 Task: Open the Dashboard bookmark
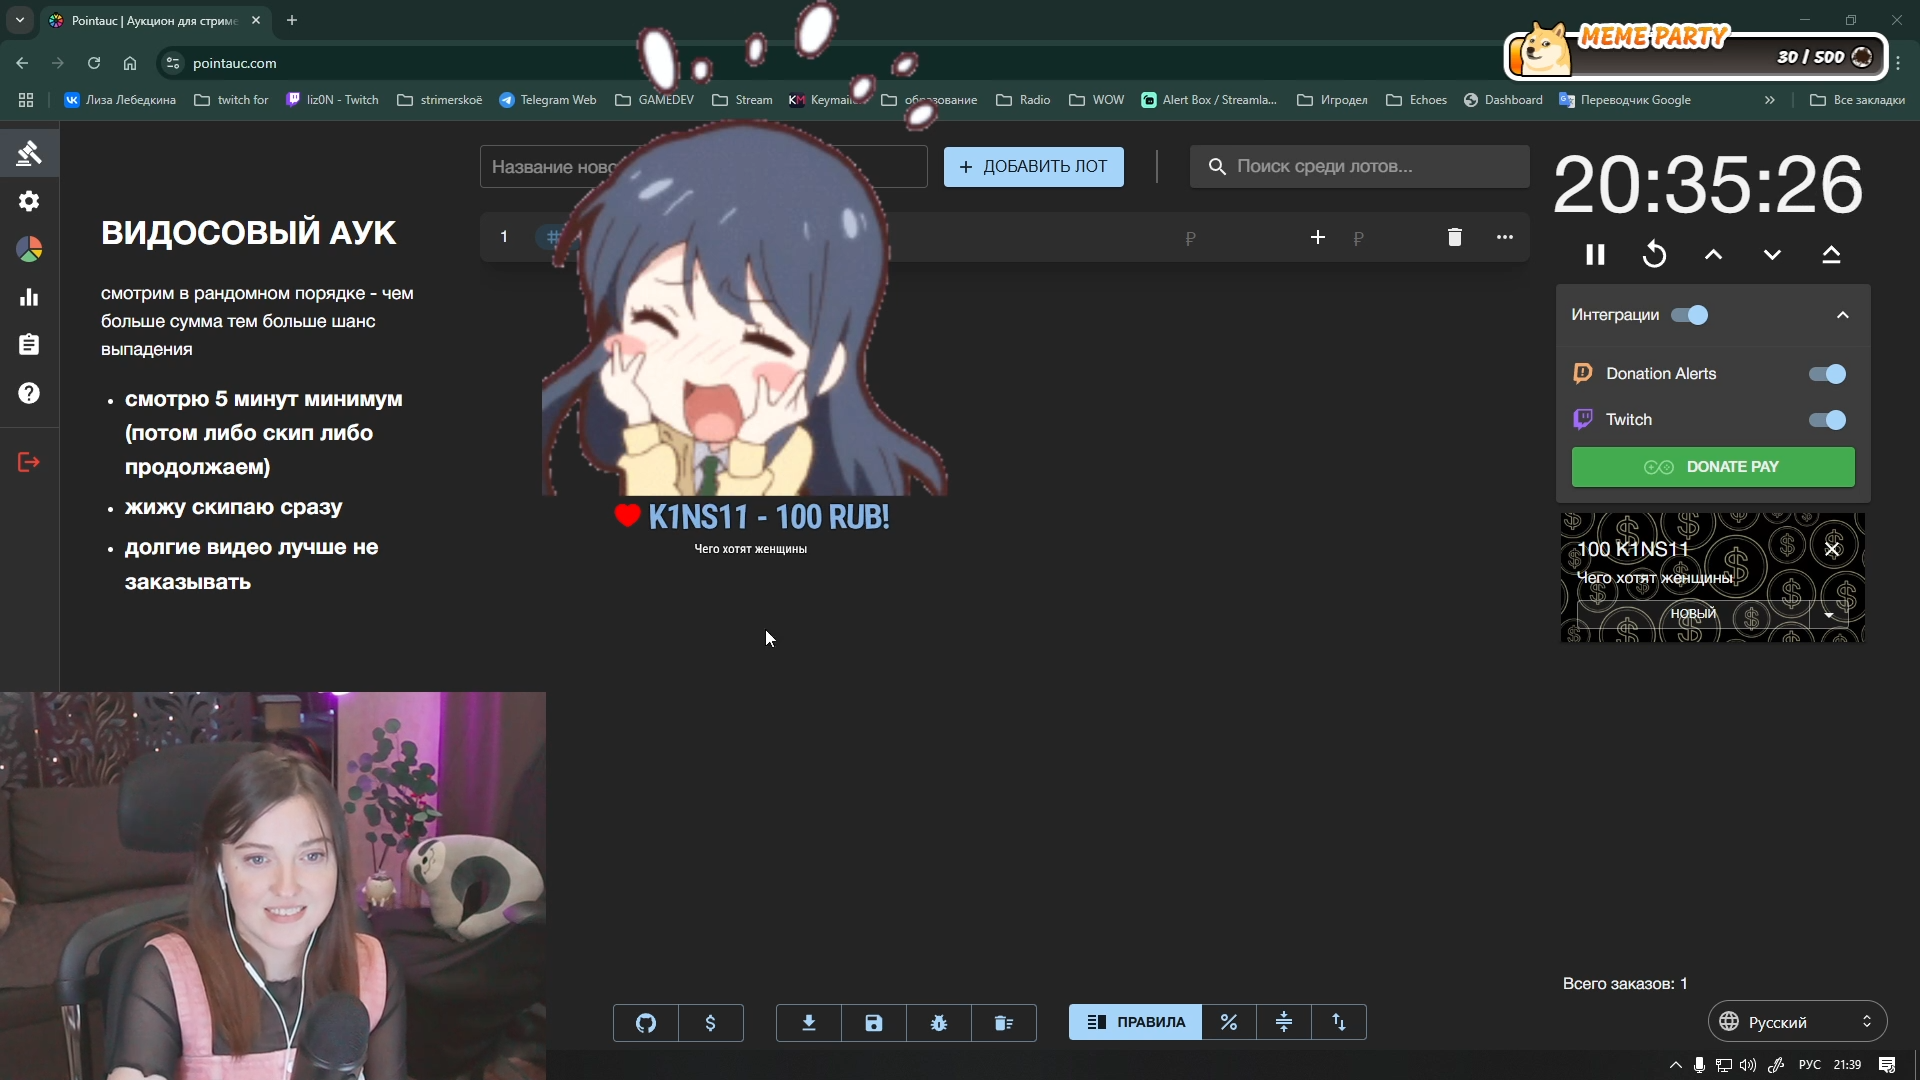(x=1503, y=100)
